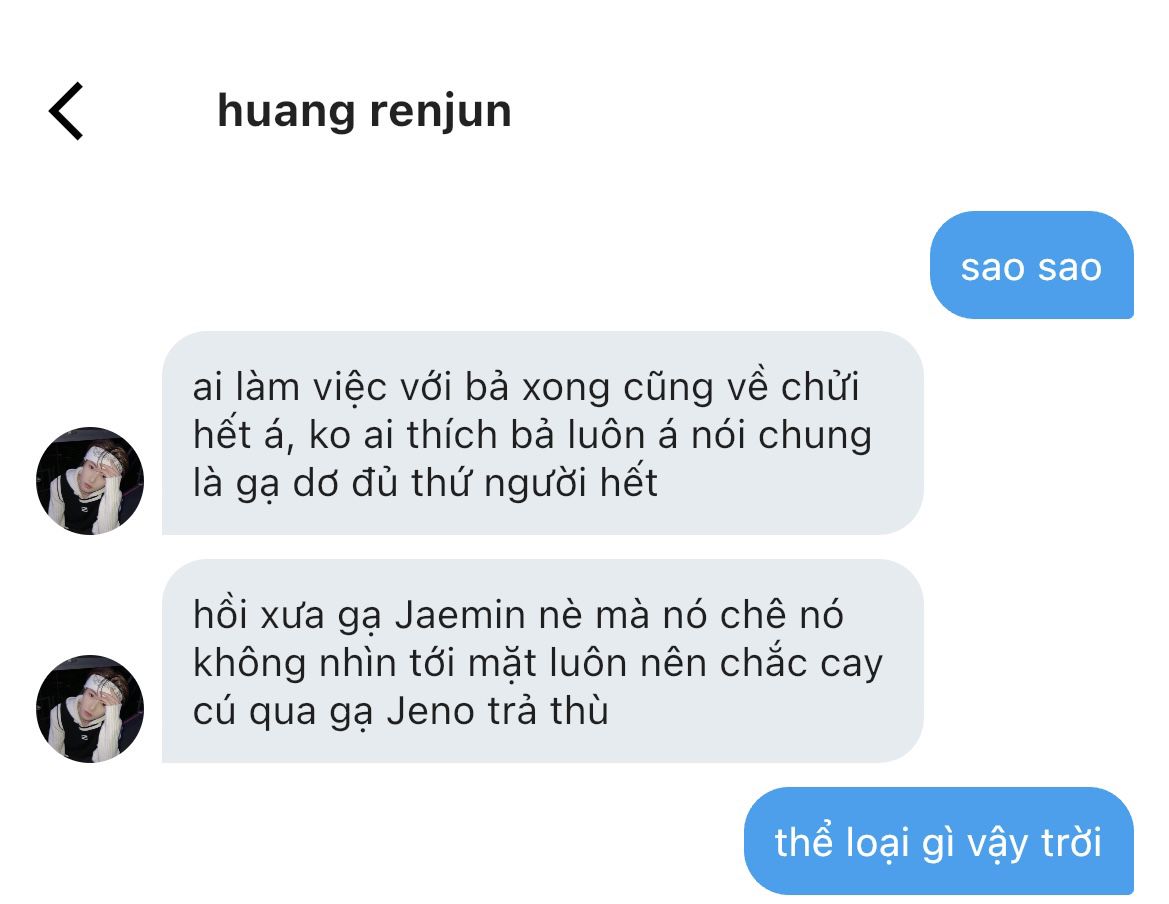Click "renjun" in the header name
The image size is (1169, 904).
coord(441,113)
